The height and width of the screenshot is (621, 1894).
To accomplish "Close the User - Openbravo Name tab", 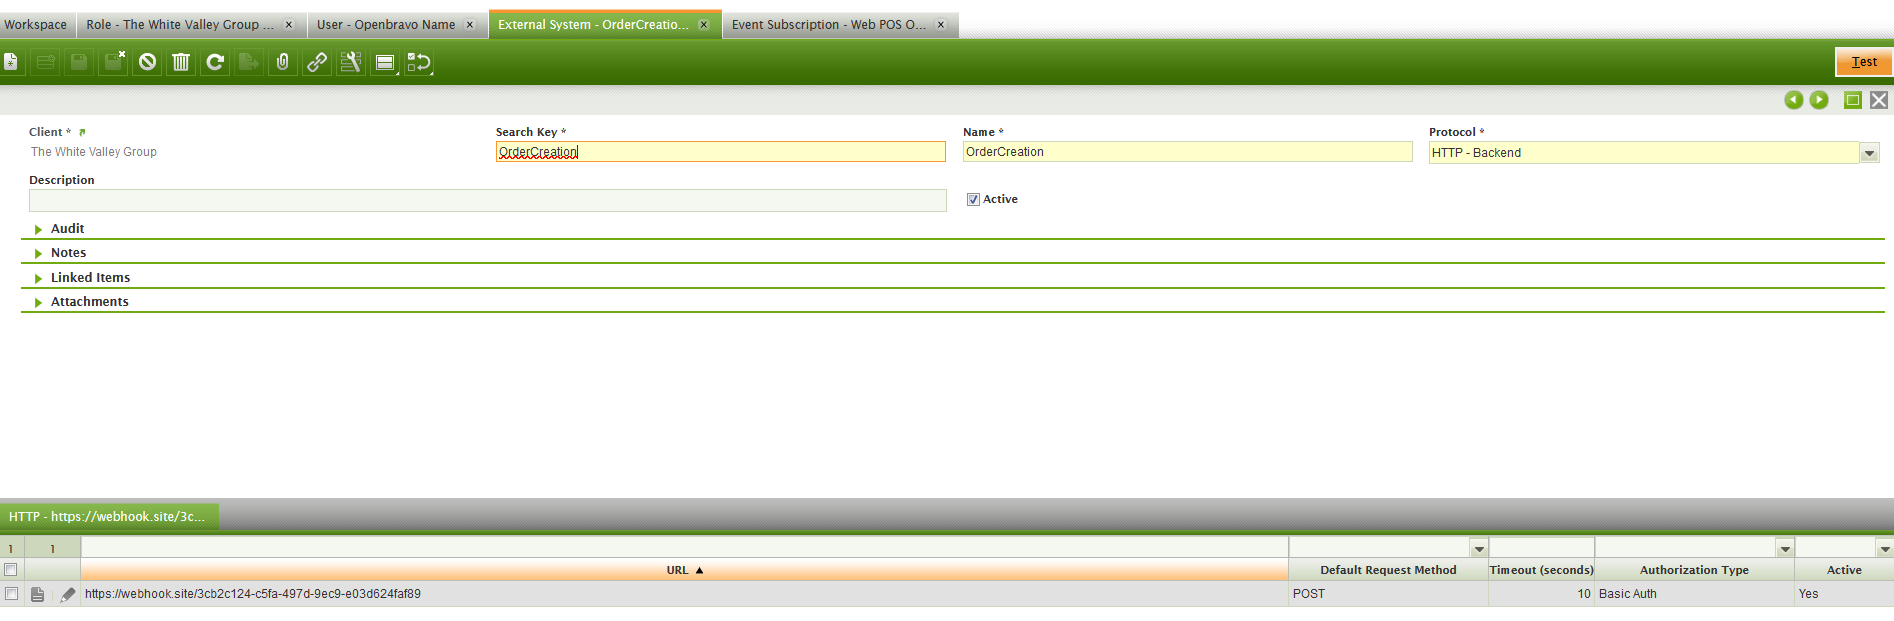I will [470, 25].
